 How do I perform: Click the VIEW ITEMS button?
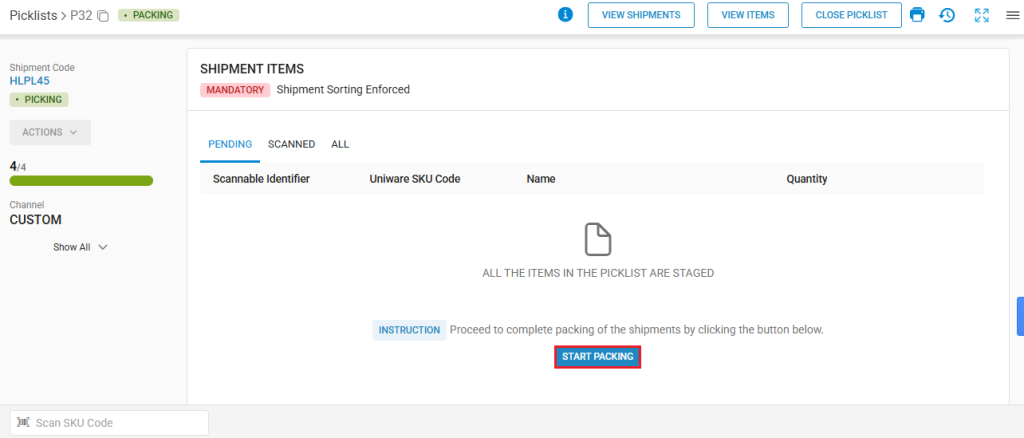748,15
